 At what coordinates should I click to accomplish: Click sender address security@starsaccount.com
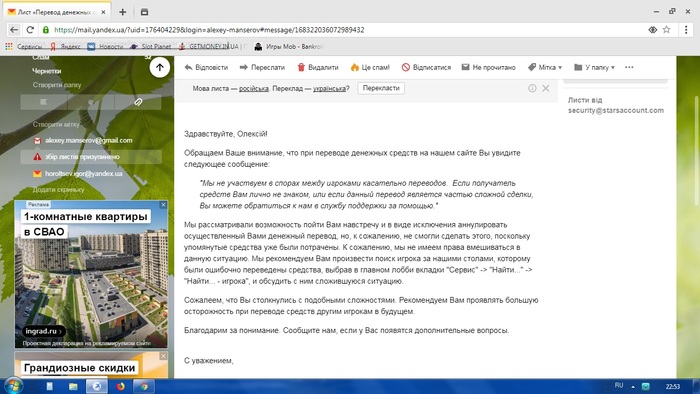tap(616, 110)
